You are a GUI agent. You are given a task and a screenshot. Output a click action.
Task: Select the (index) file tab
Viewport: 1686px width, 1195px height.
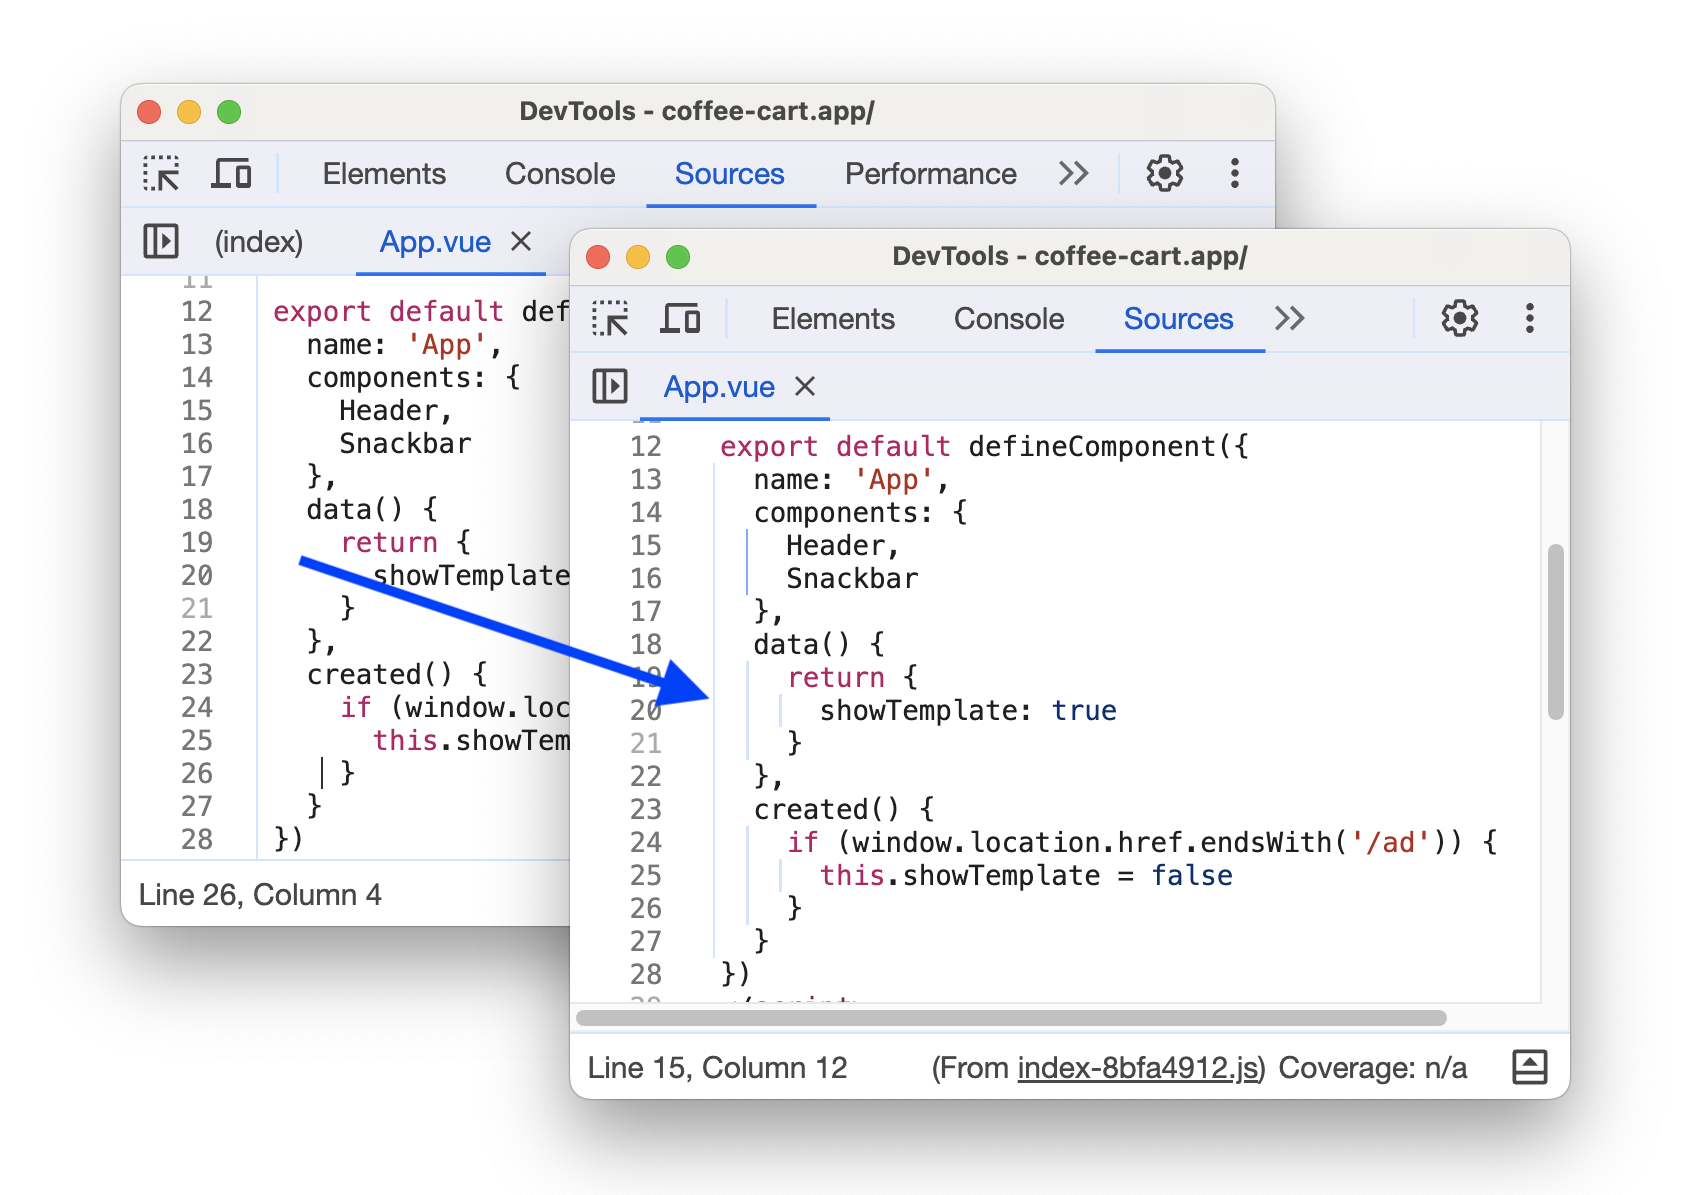point(257,241)
